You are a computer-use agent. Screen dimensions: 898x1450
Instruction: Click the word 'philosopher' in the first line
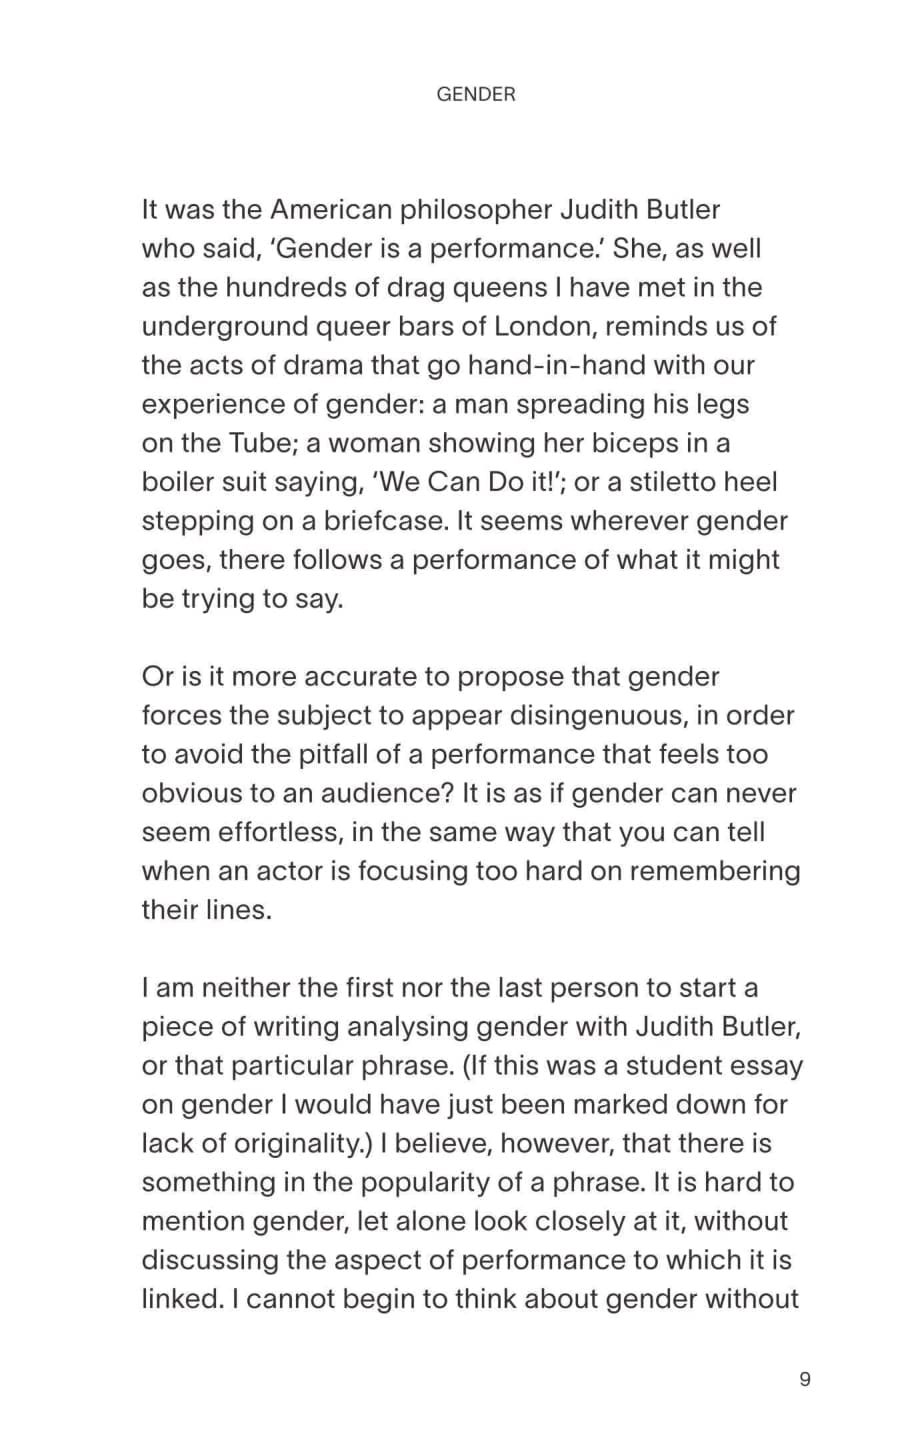pos(476,210)
